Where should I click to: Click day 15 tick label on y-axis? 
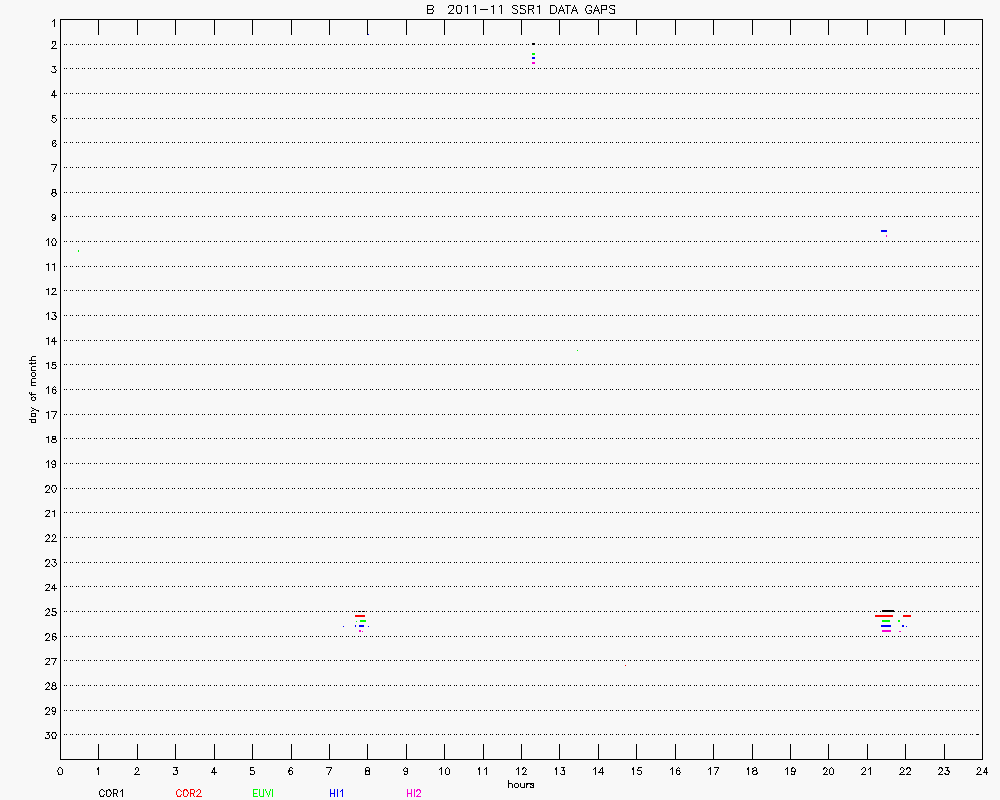click(48, 365)
